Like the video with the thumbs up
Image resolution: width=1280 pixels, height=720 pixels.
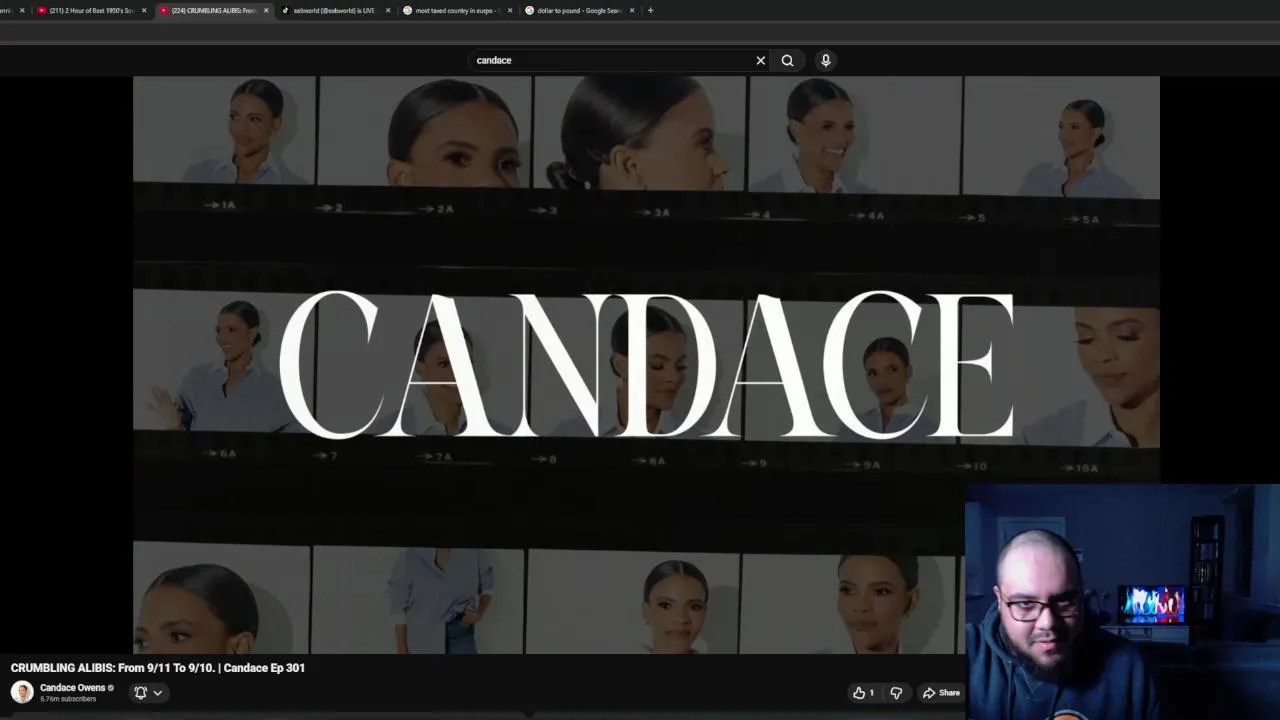[863, 693]
